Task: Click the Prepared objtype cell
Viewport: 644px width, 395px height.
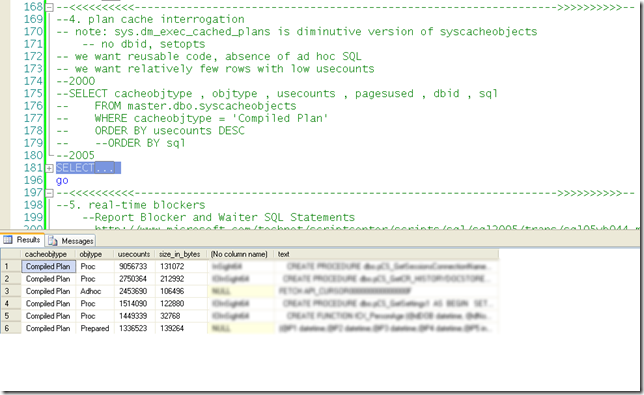Action: coord(95,328)
